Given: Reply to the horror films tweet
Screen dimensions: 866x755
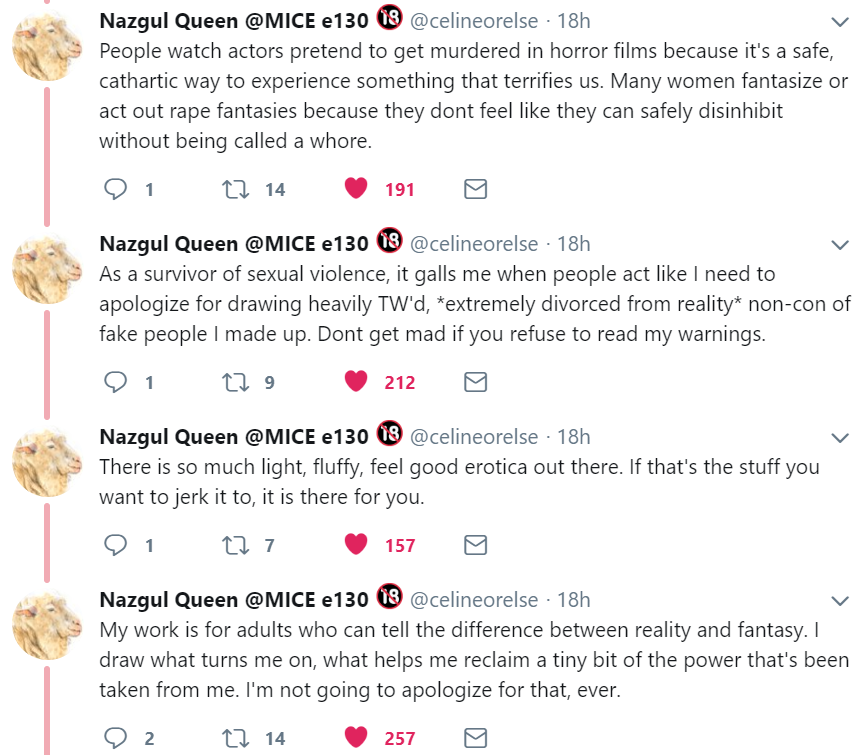Looking at the screenshot, I should click(117, 189).
